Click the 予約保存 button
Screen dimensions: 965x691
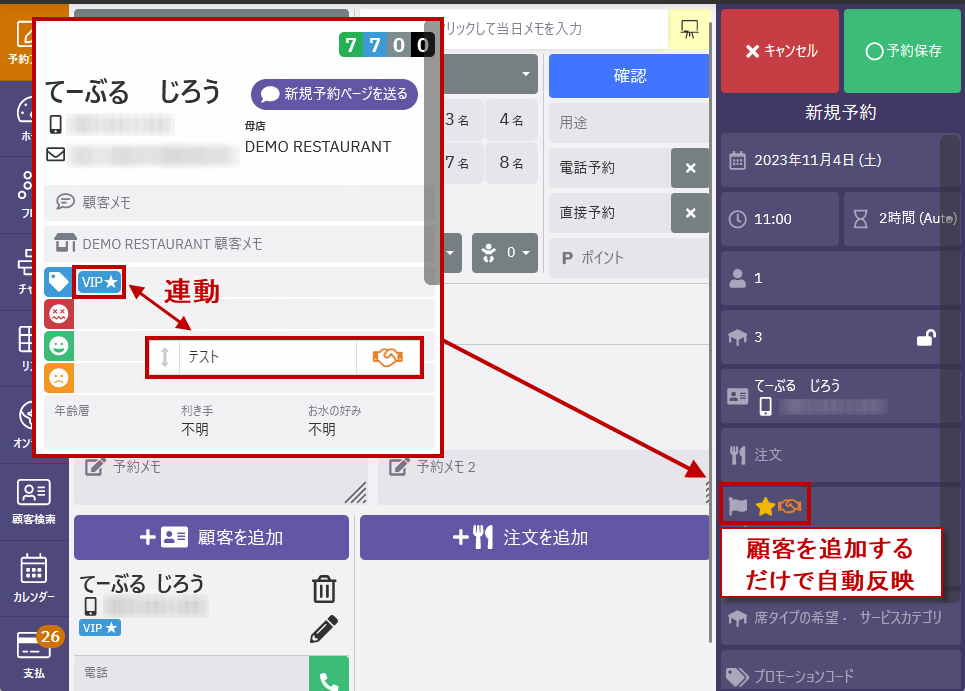click(x=902, y=51)
